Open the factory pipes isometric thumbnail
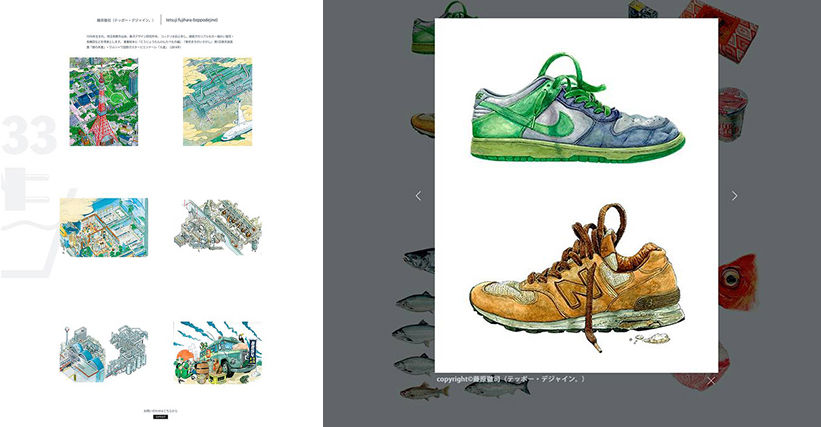Screen dimensions: 821x427 pyautogui.click(x=104, y=353)
